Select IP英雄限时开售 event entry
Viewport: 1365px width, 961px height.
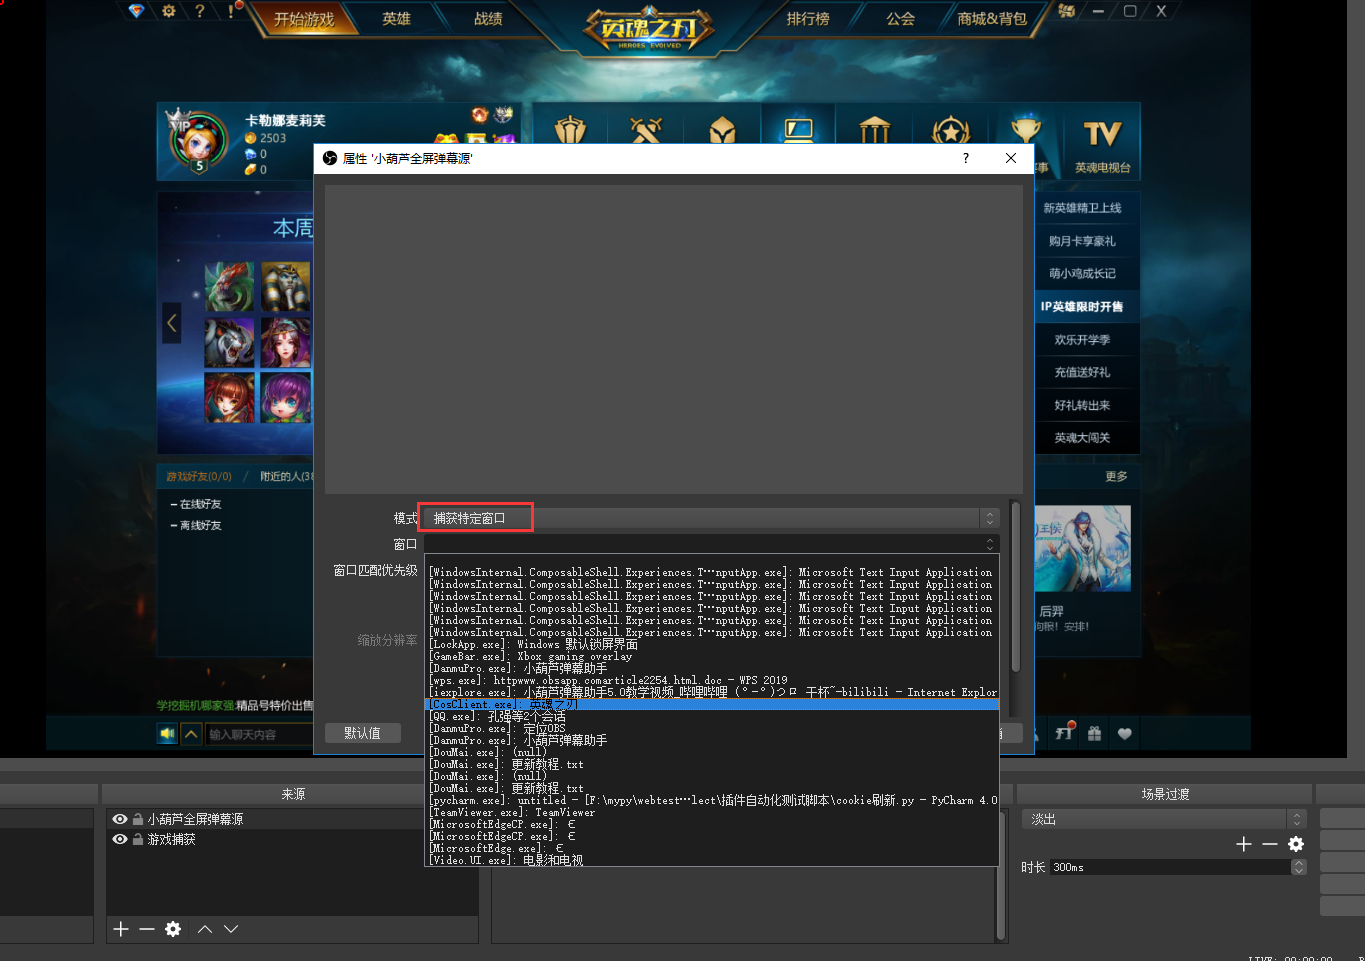1082,306
